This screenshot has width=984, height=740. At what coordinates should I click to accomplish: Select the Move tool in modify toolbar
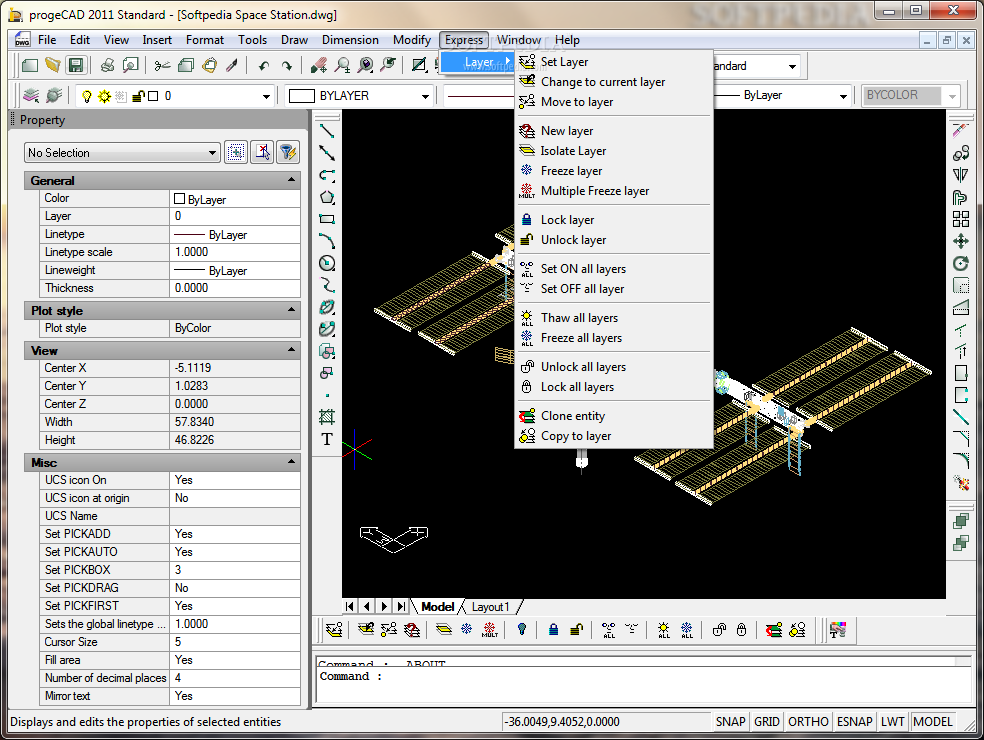click(x=961, y=241)
